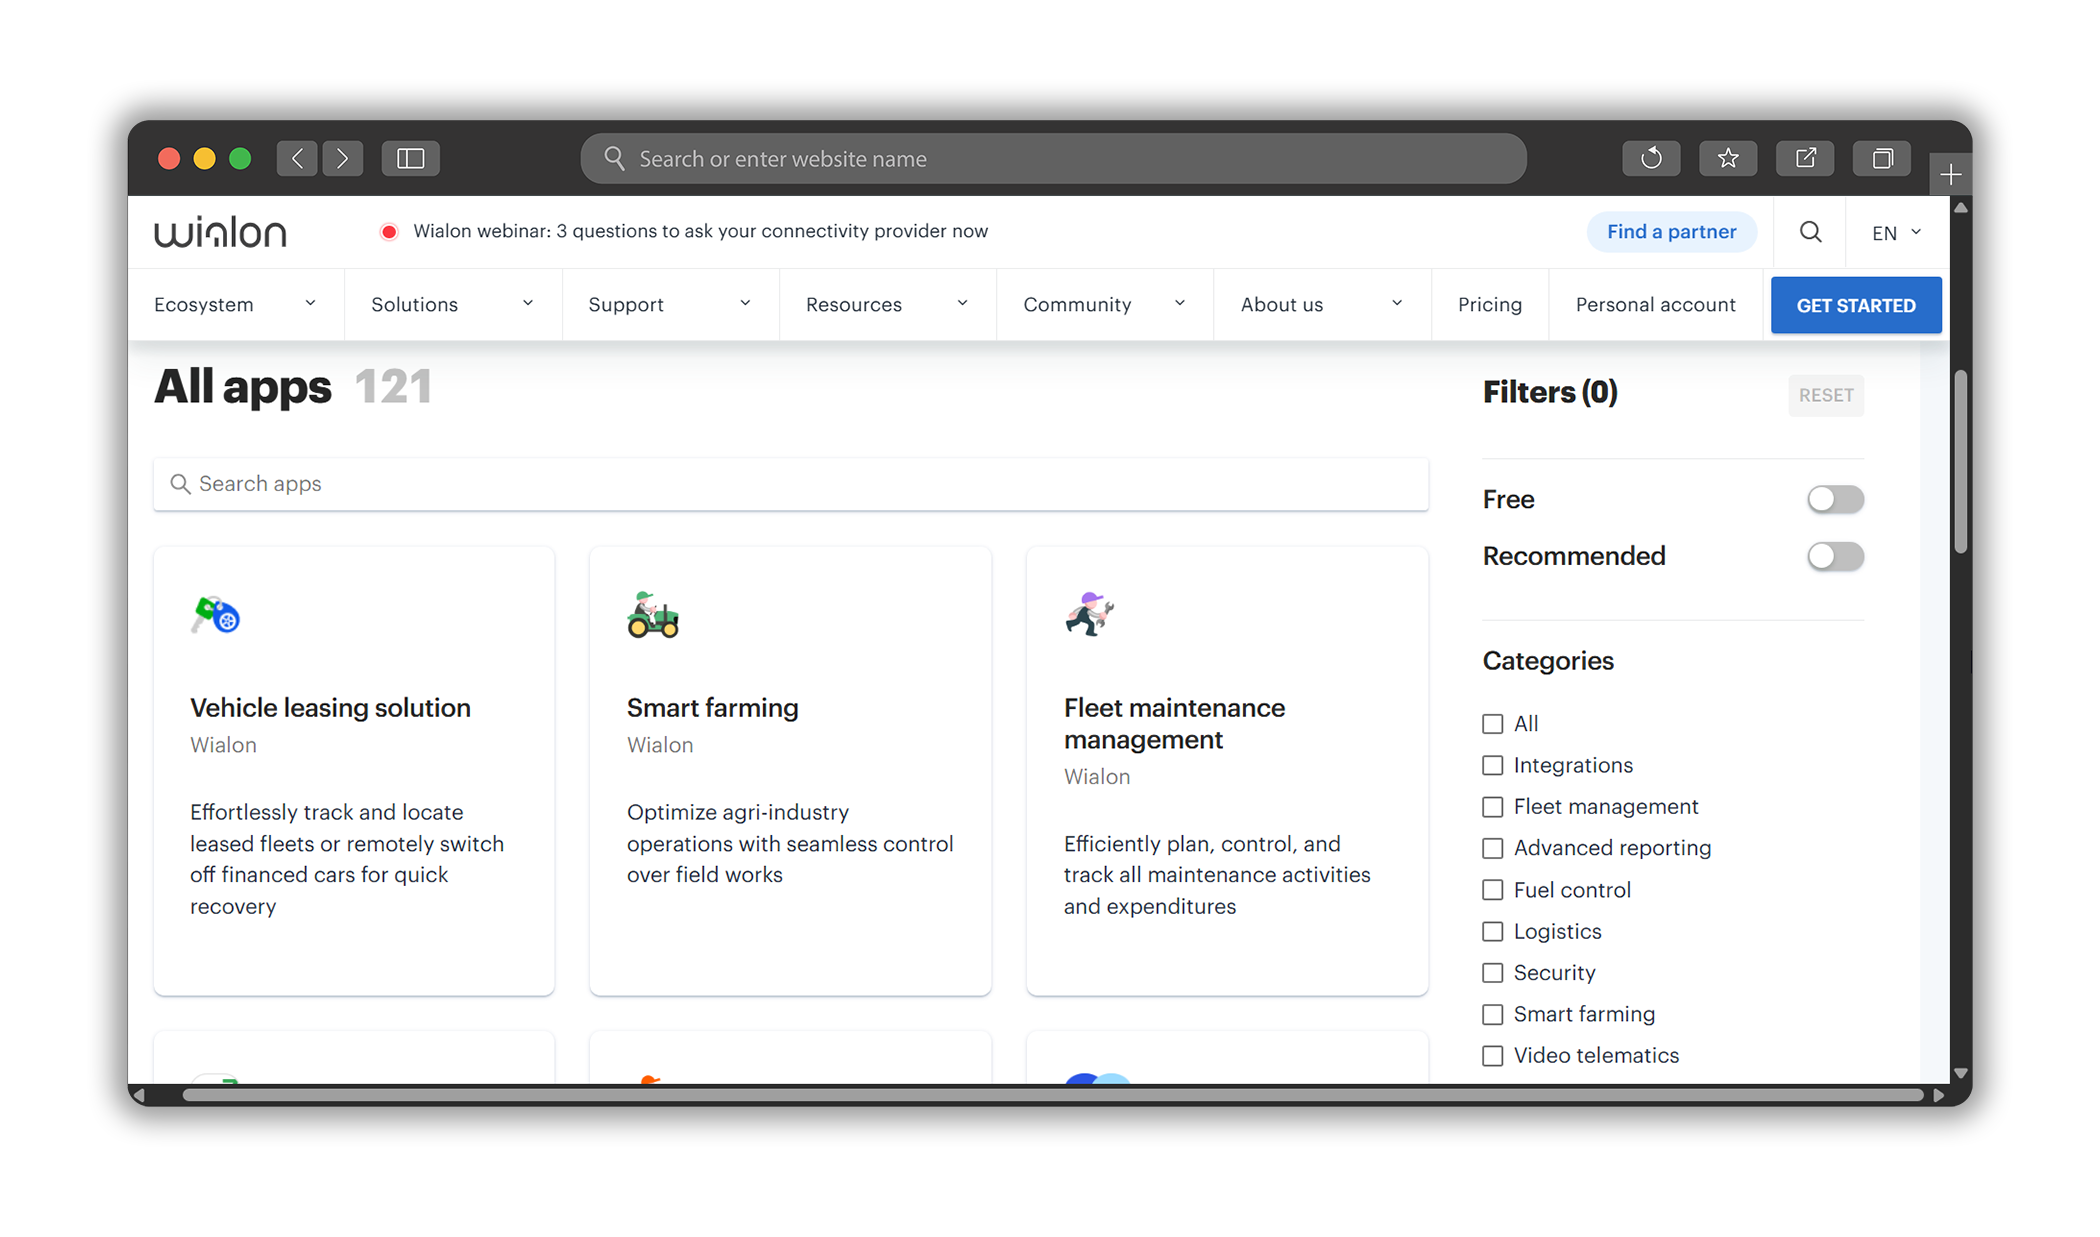Open site search magnifier icon
The width and height of the screenshot is (2100, 1237).
1810,232
